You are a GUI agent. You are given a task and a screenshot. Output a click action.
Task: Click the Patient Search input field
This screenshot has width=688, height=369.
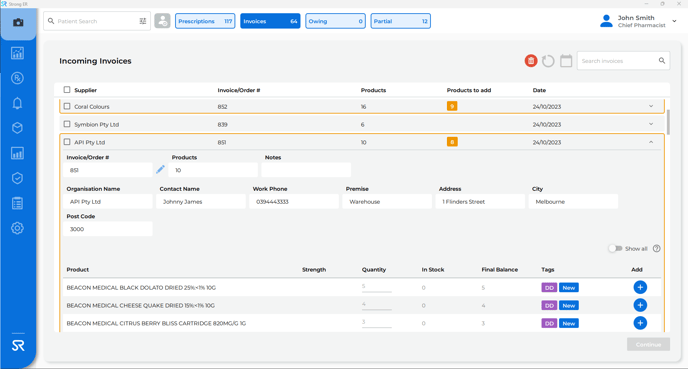(97, 21)
